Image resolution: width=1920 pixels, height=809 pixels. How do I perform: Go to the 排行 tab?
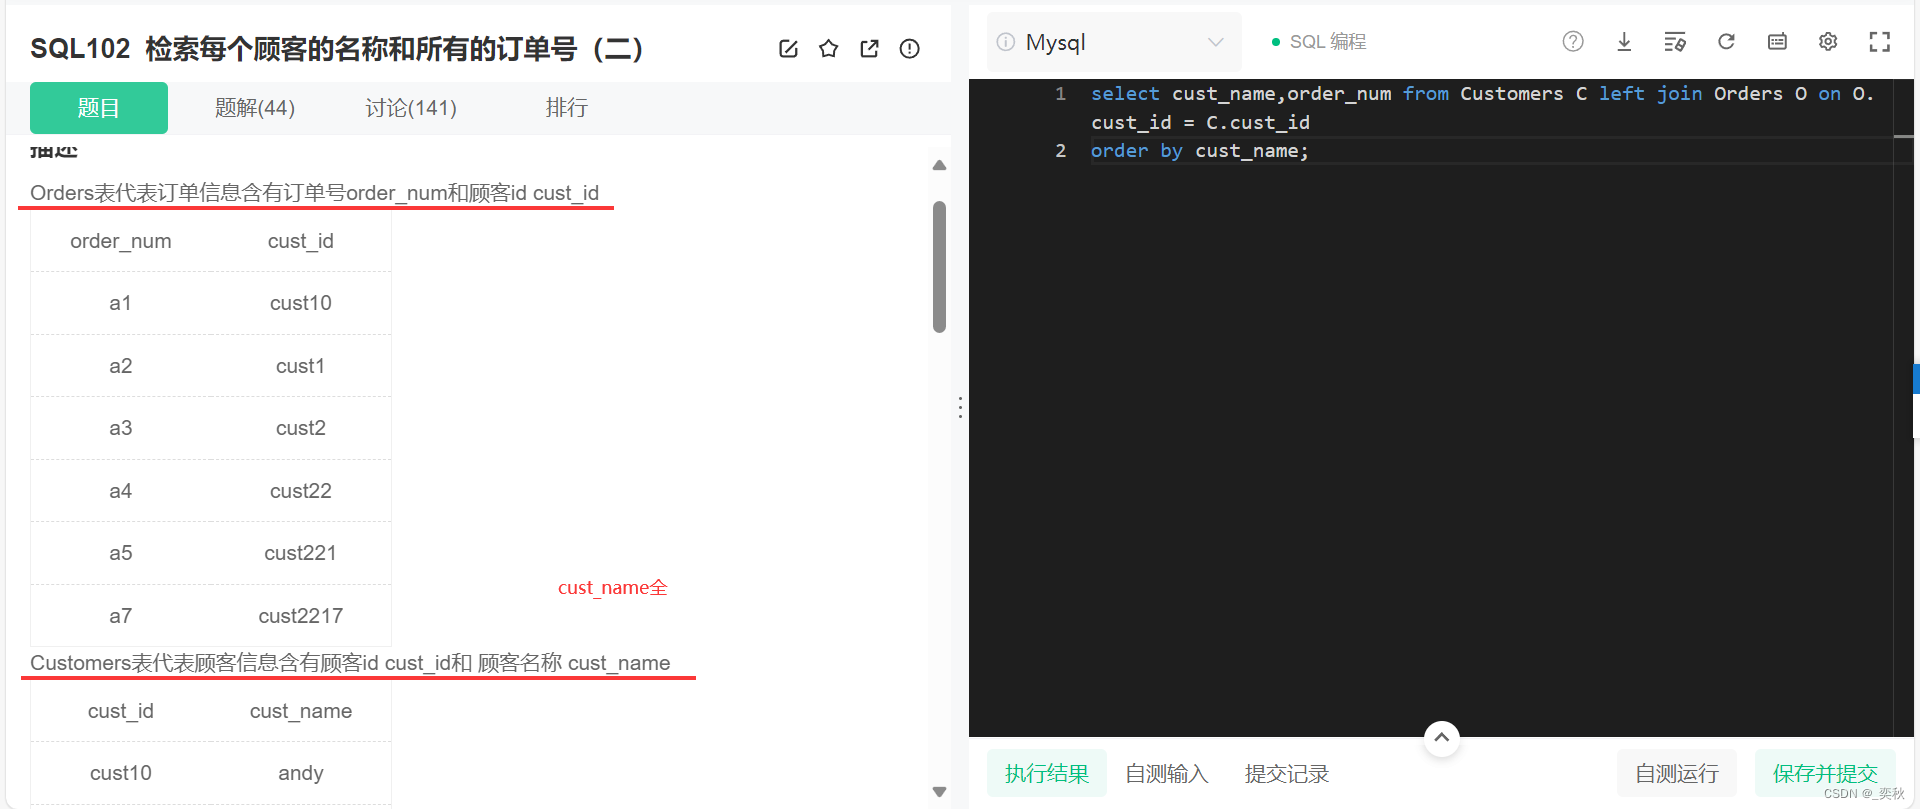pyautogui.click(x=567, y=108)
